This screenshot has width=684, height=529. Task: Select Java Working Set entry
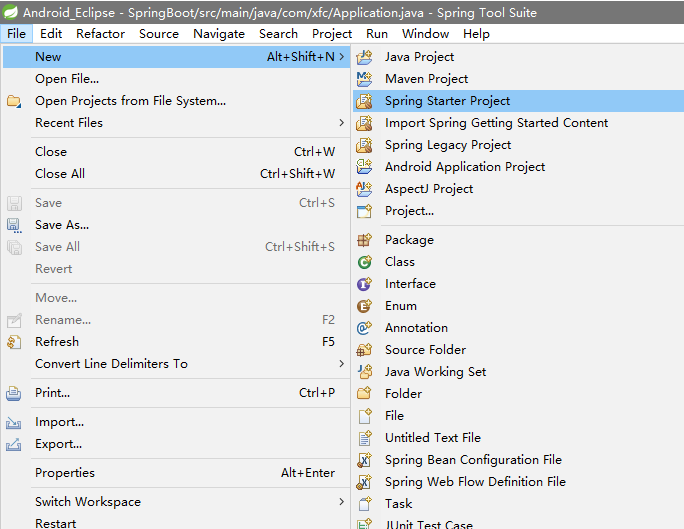pos(518,372)
